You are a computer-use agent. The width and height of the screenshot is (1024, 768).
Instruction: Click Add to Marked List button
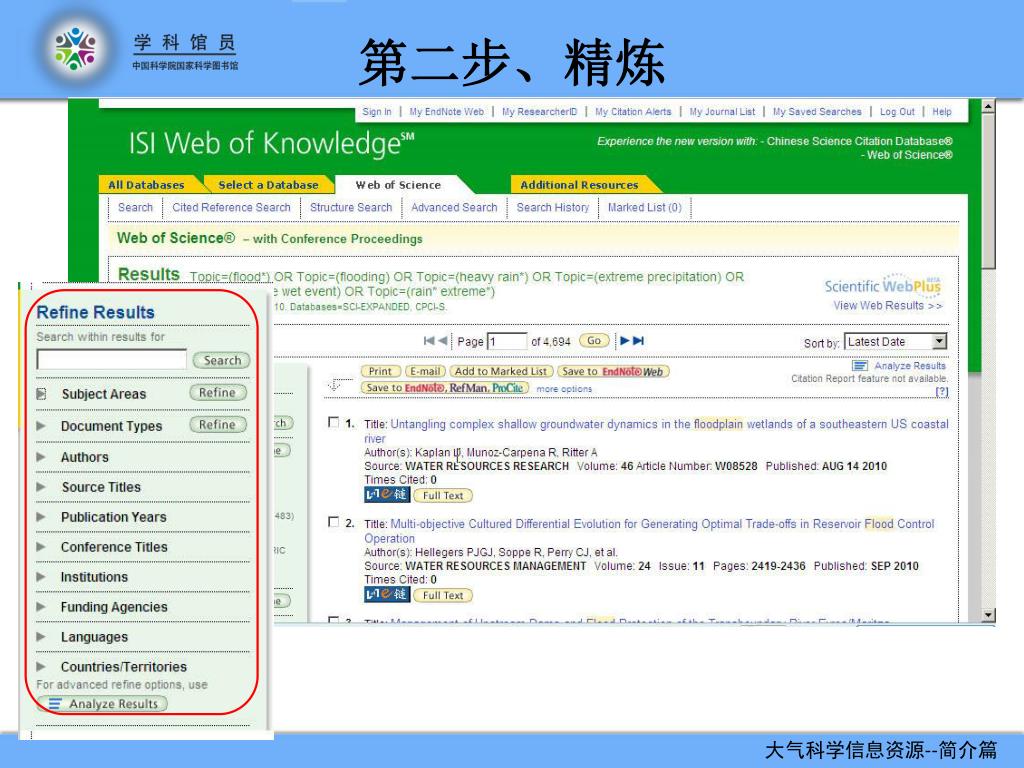point(501,371)
